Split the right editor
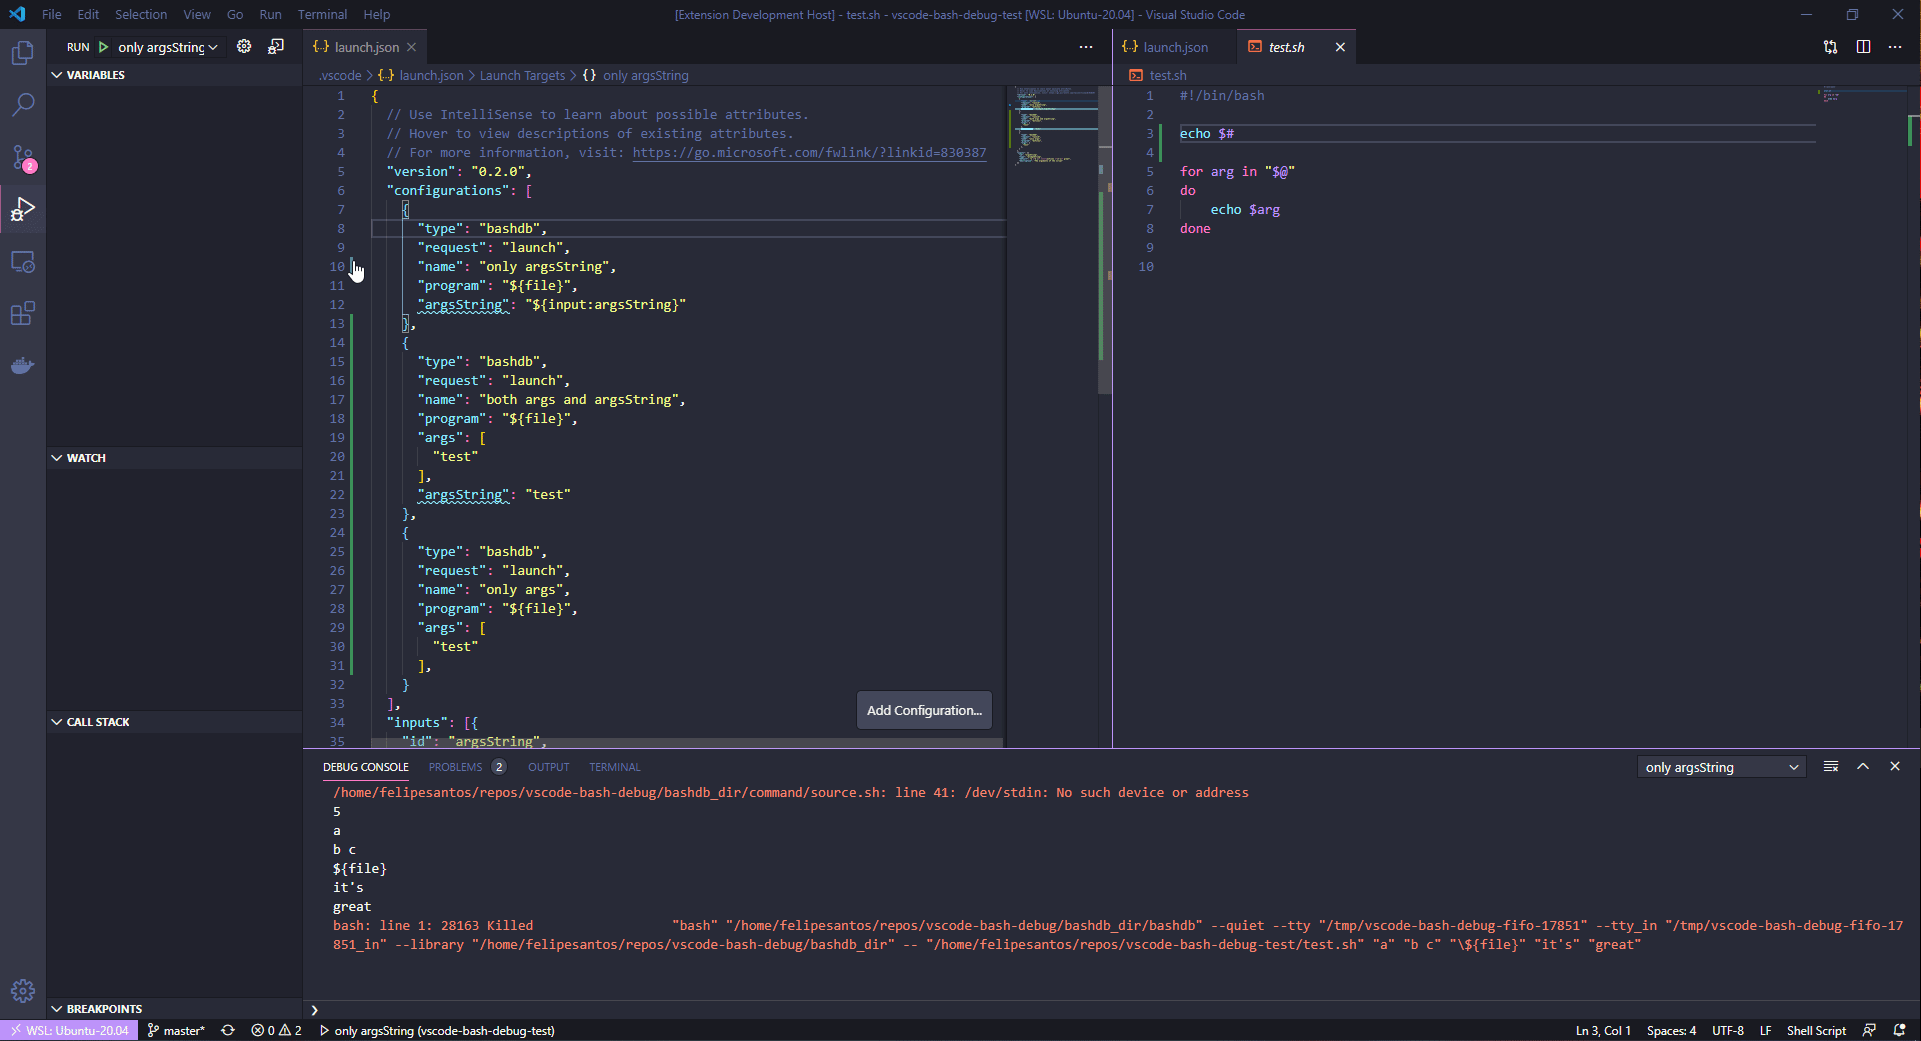Viewport: 1921px width, 1041px height. tap(1863, 47)
